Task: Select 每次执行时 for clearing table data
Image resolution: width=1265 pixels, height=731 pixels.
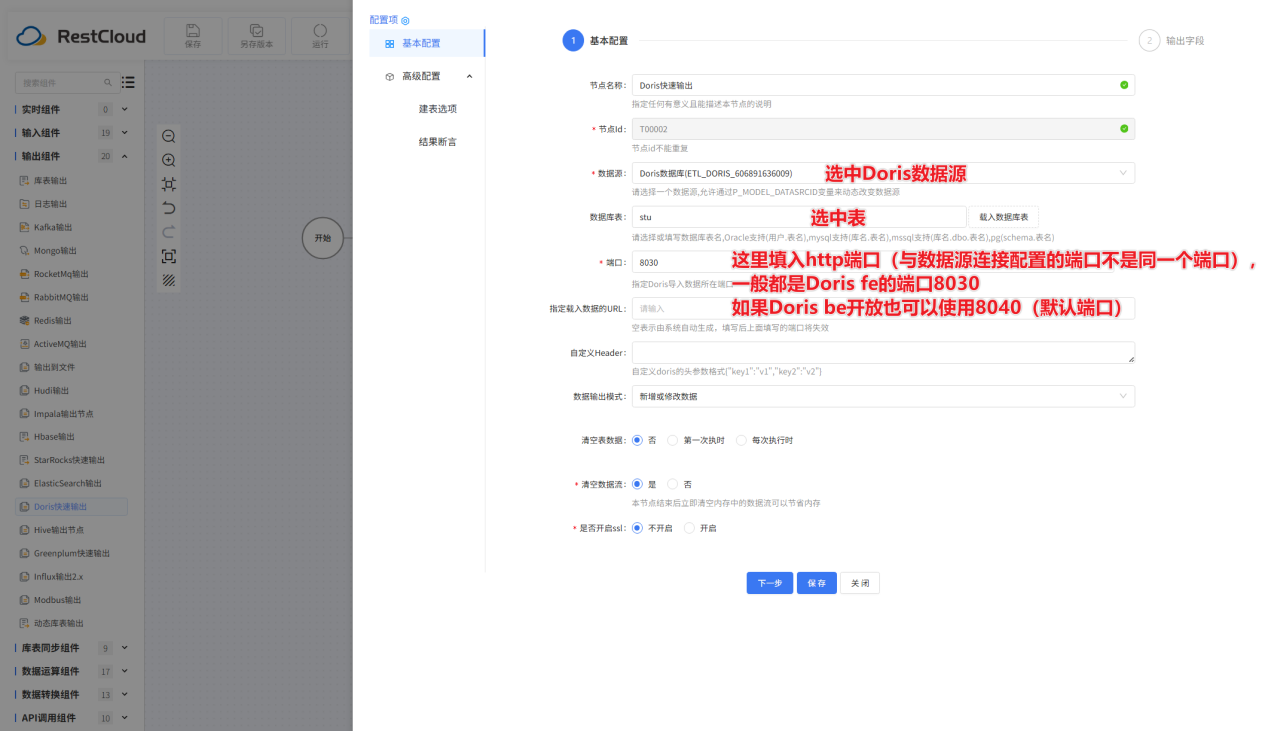Action: pyautogui.click(x=740, y=439)
